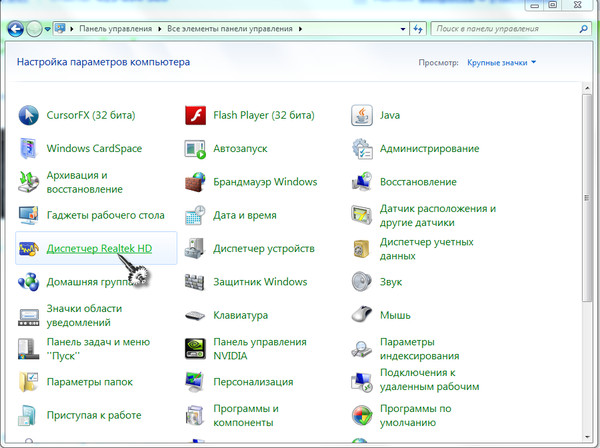600x448 pixels.
Task: Click Все элементы панели управления breadcrumb
Action: point(230,29)
